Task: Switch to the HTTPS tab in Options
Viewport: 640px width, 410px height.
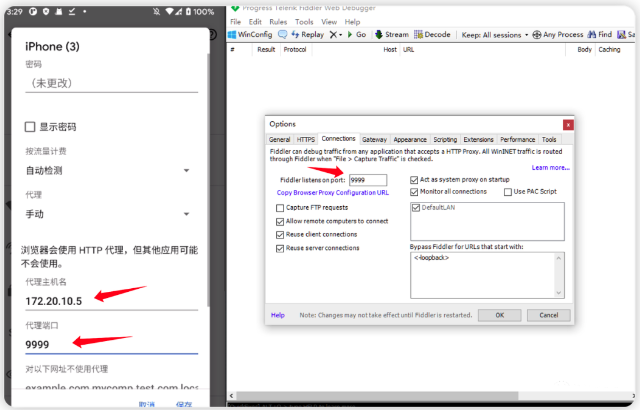Action: pos(306,140)
